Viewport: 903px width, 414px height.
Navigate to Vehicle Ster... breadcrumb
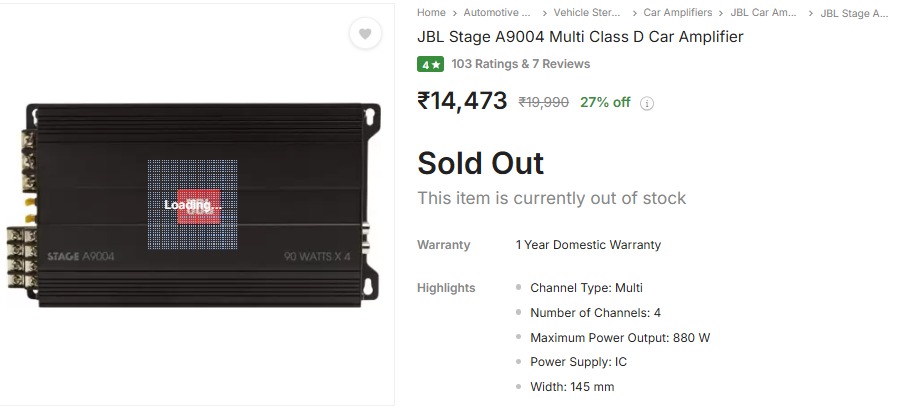tap(587, 13)
